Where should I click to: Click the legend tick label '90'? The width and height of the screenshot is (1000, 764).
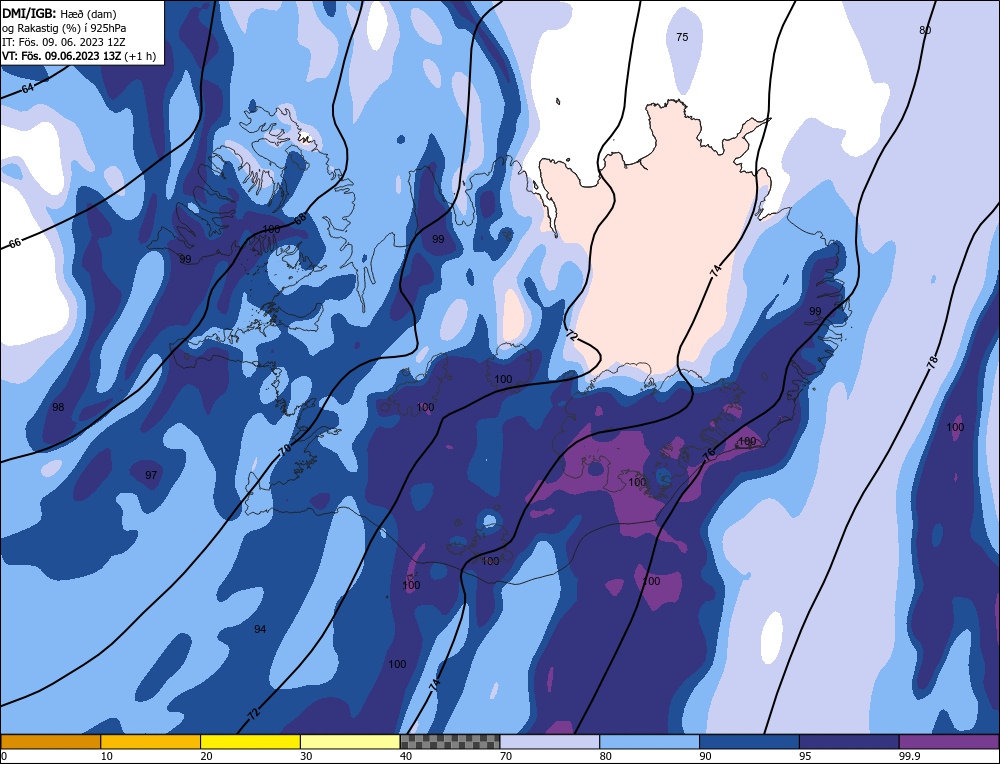(x=705, y=756)
